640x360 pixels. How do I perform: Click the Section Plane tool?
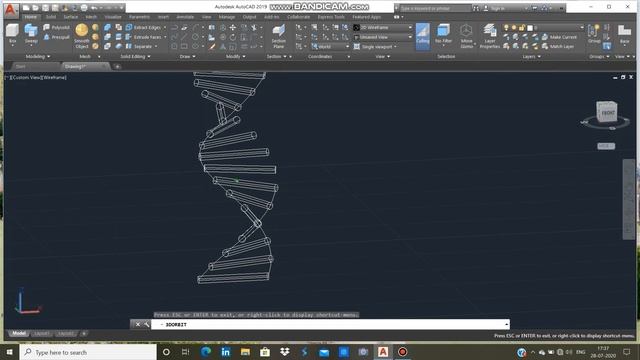279,36
